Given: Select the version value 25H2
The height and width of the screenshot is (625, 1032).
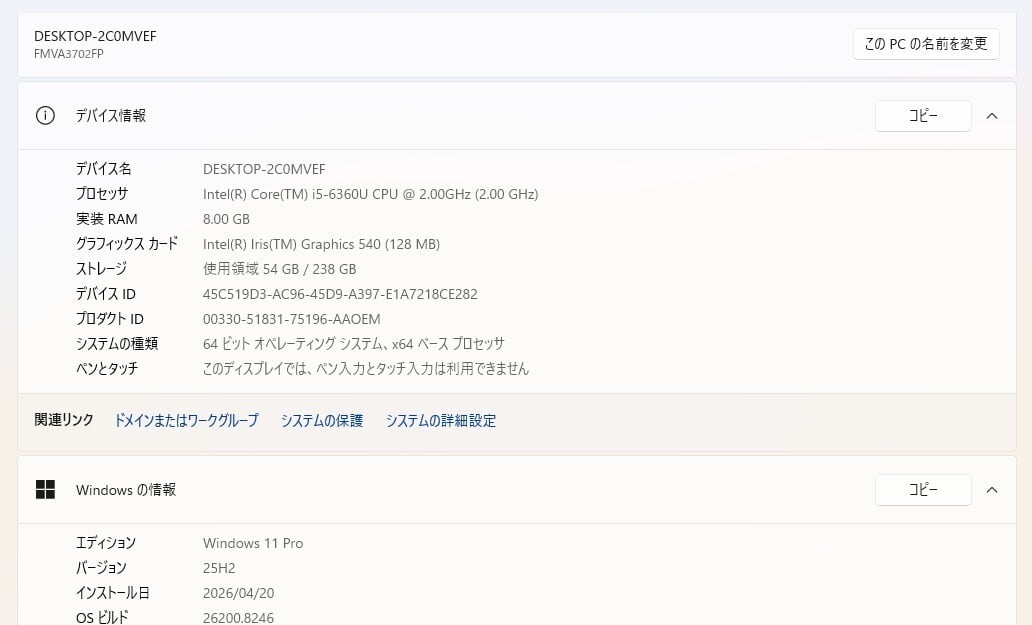Looking at the screenshot, I should 219,568.
